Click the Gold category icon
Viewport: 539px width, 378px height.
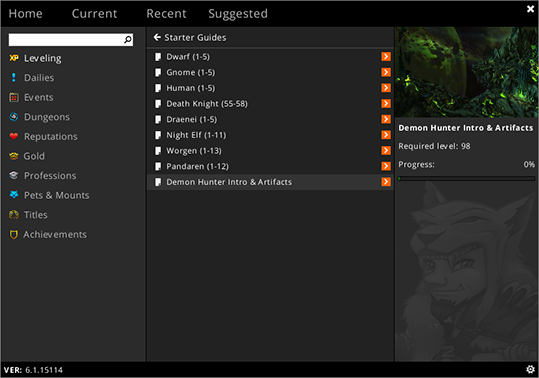coord(13,156)
